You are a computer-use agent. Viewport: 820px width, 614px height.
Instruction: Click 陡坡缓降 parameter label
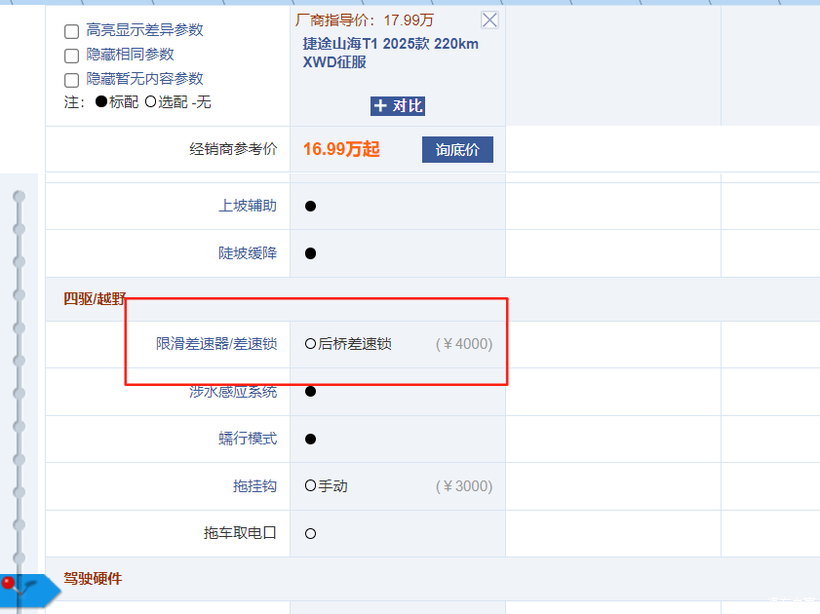(247, 253)
